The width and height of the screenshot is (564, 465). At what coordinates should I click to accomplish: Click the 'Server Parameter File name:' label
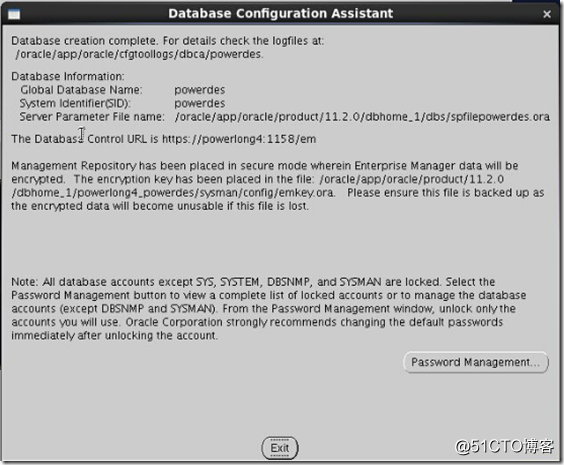click(92, 117)
